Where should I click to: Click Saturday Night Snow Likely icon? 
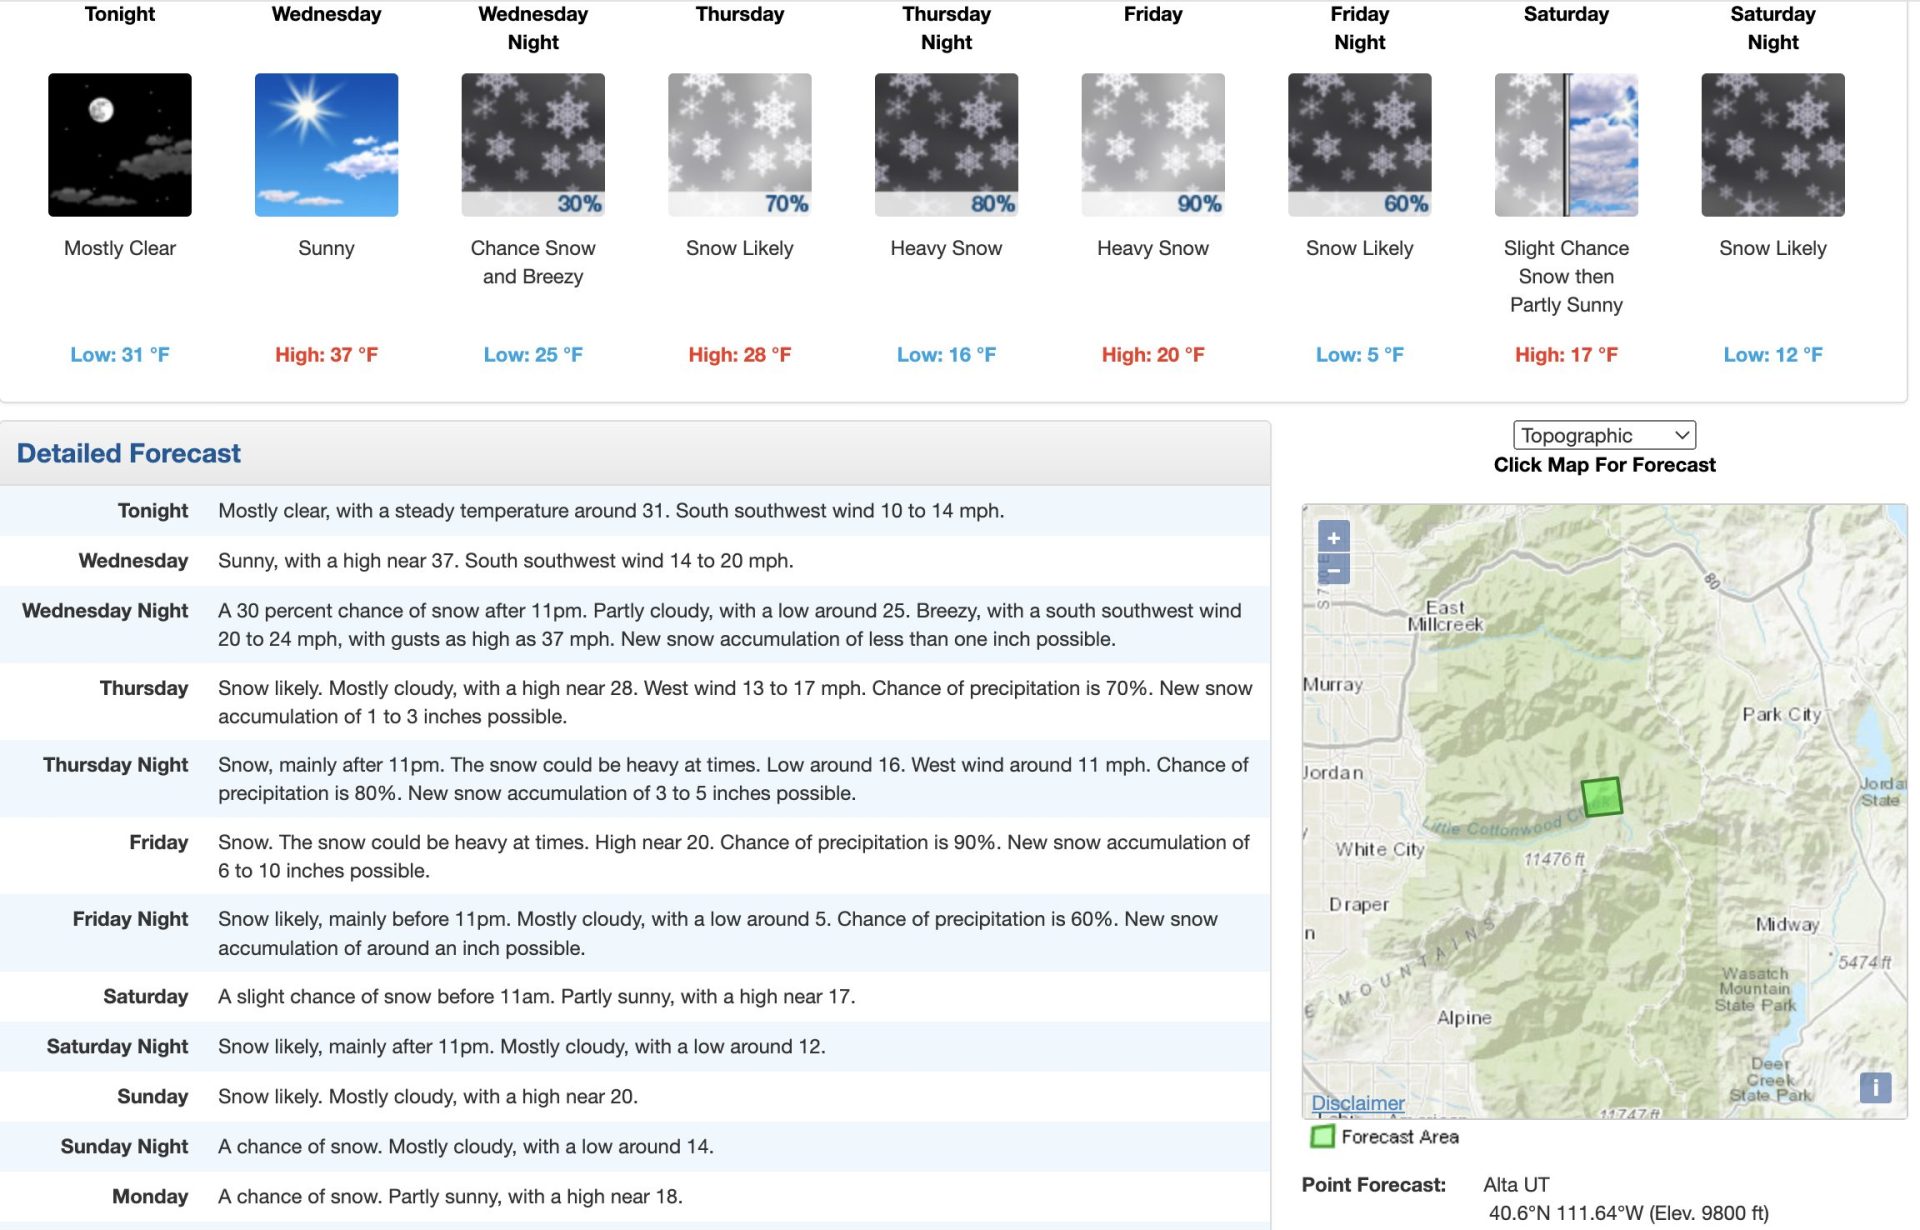point(1773,144)
